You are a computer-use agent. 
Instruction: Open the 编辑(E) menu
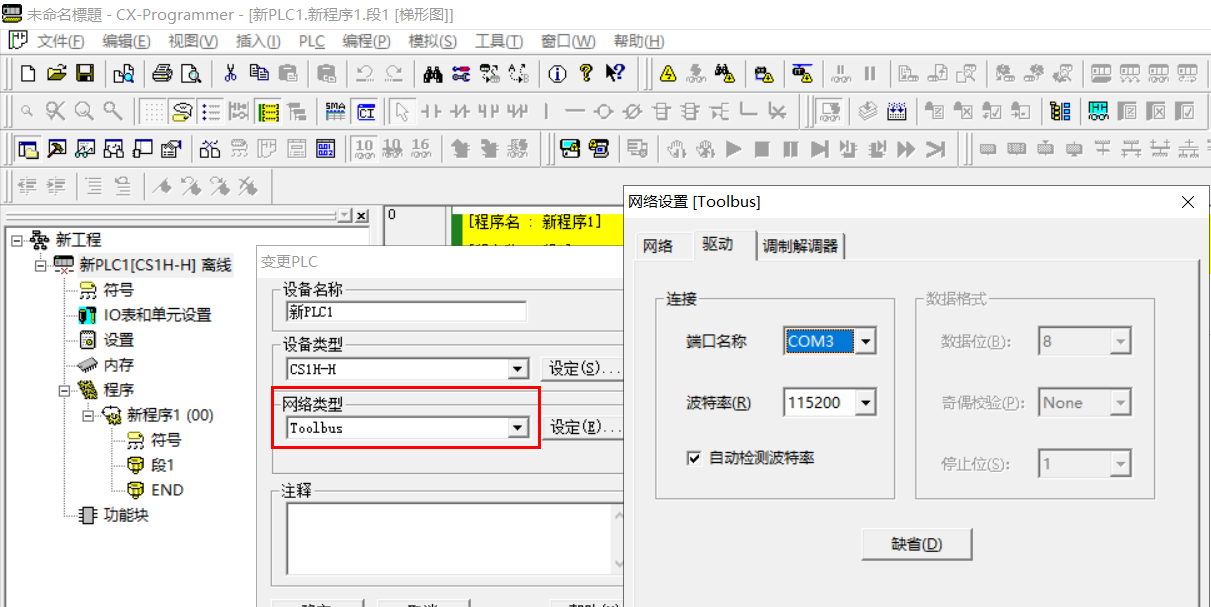point(126,41)
